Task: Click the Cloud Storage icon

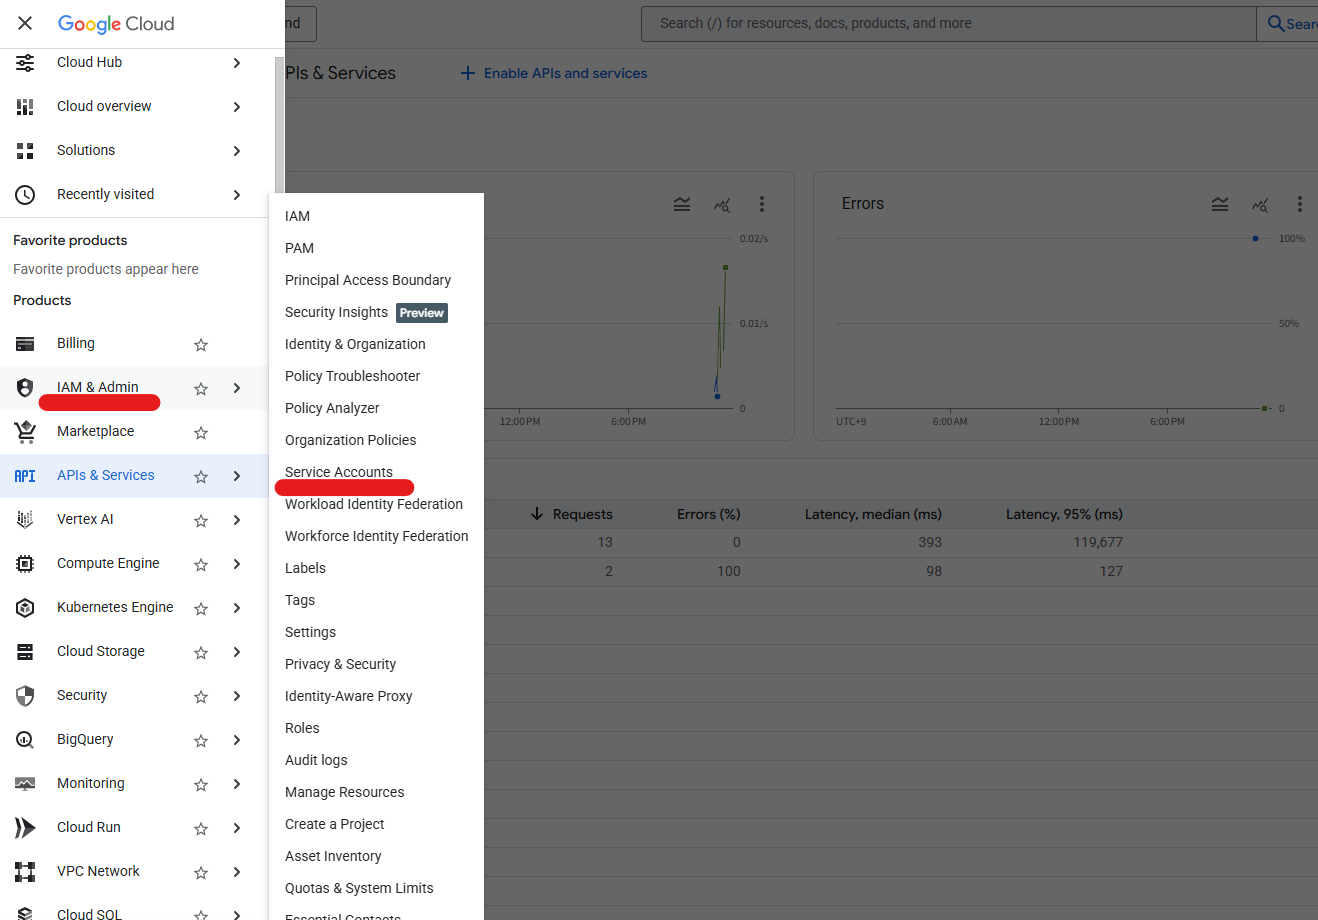Action: [x=25, y=652]
